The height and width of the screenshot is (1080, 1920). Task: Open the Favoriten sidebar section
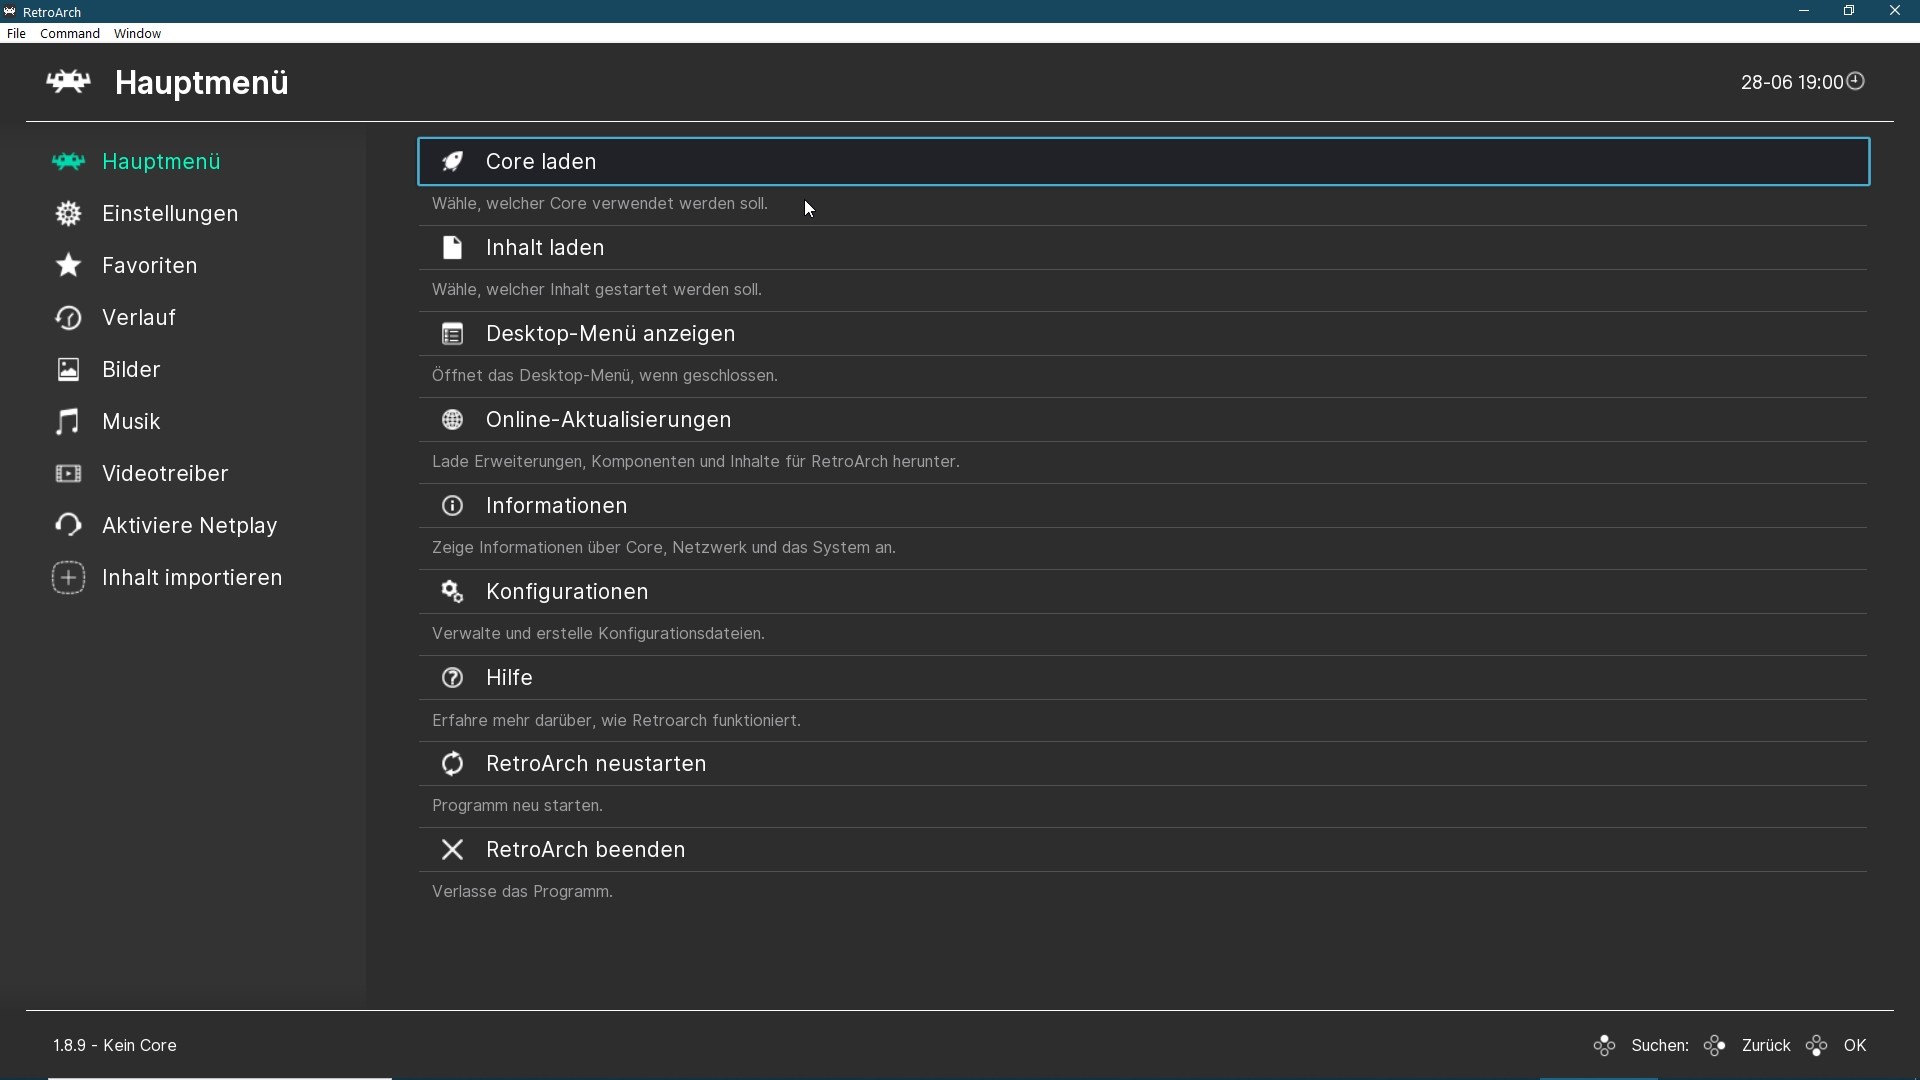coord(150,266)
